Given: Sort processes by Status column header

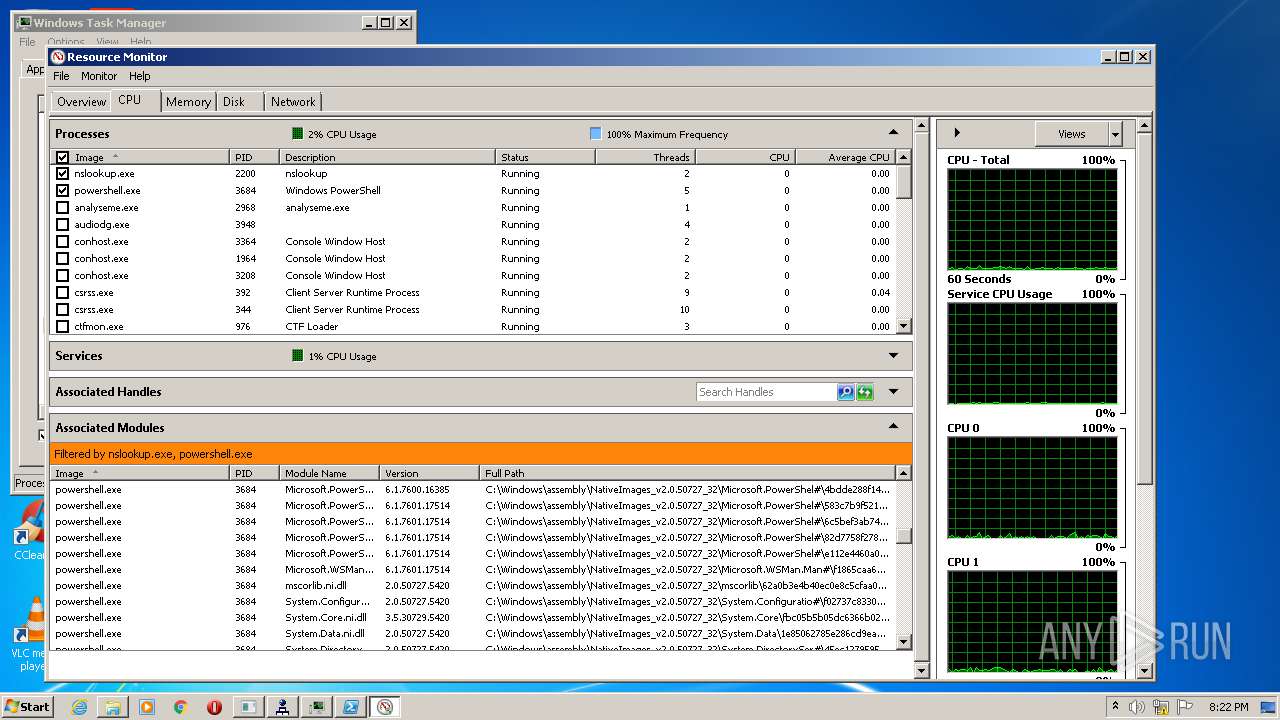Looking at the screenshot, I should pos(545,157).
